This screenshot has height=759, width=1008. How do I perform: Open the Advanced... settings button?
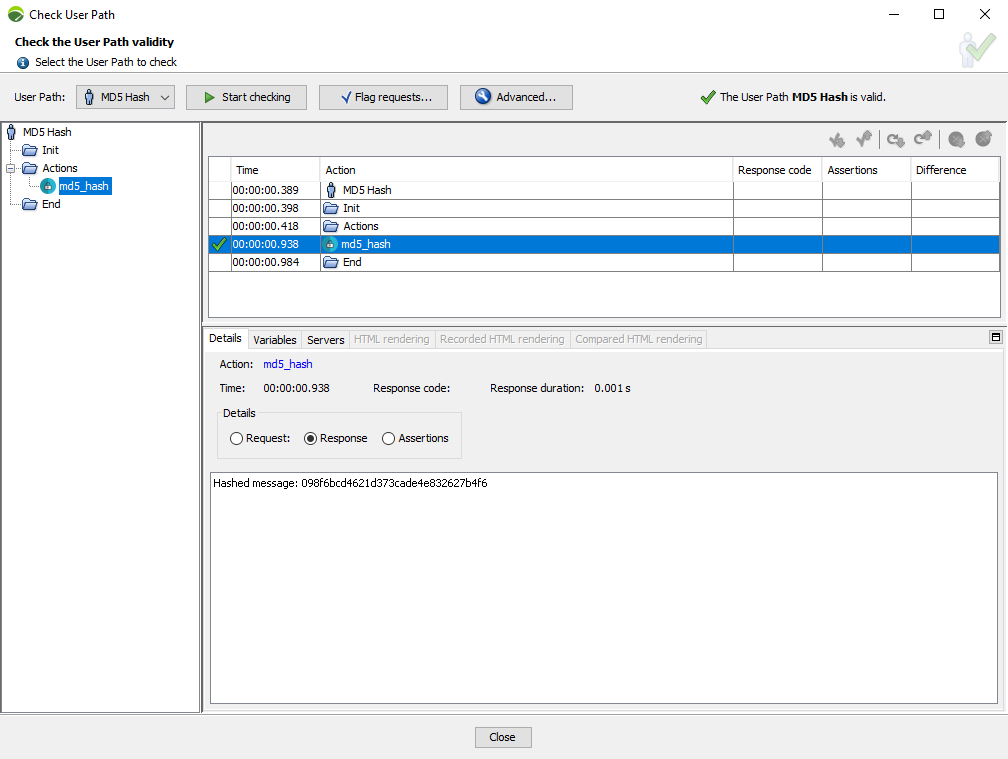point(516,97)
